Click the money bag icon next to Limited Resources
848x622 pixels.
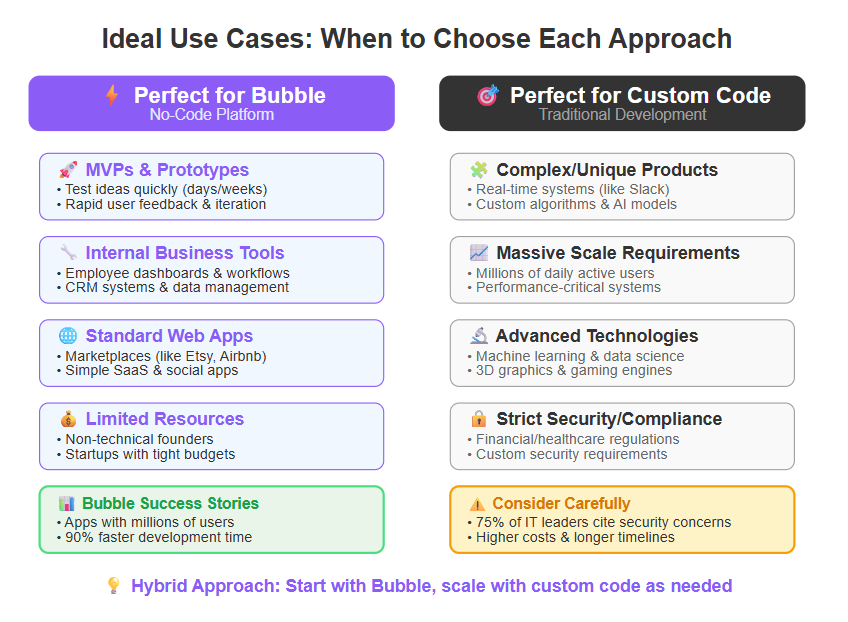[x=68, y=419]
